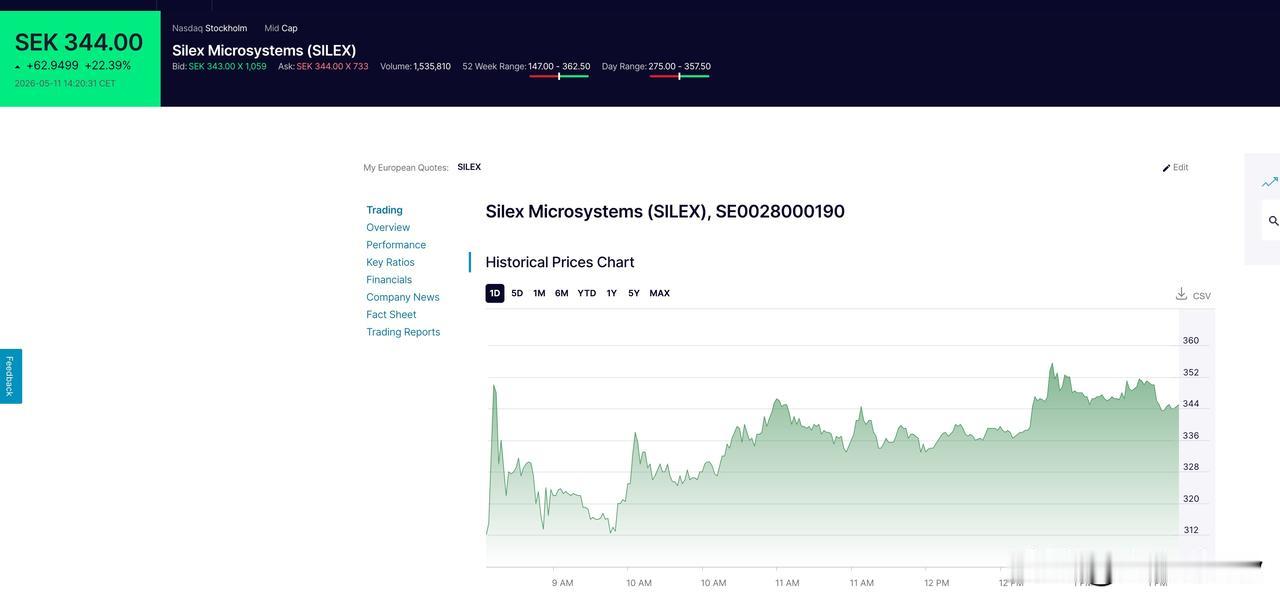Open the Overview section link
The height and width of the screenshot is (602, 1280).
388,227
